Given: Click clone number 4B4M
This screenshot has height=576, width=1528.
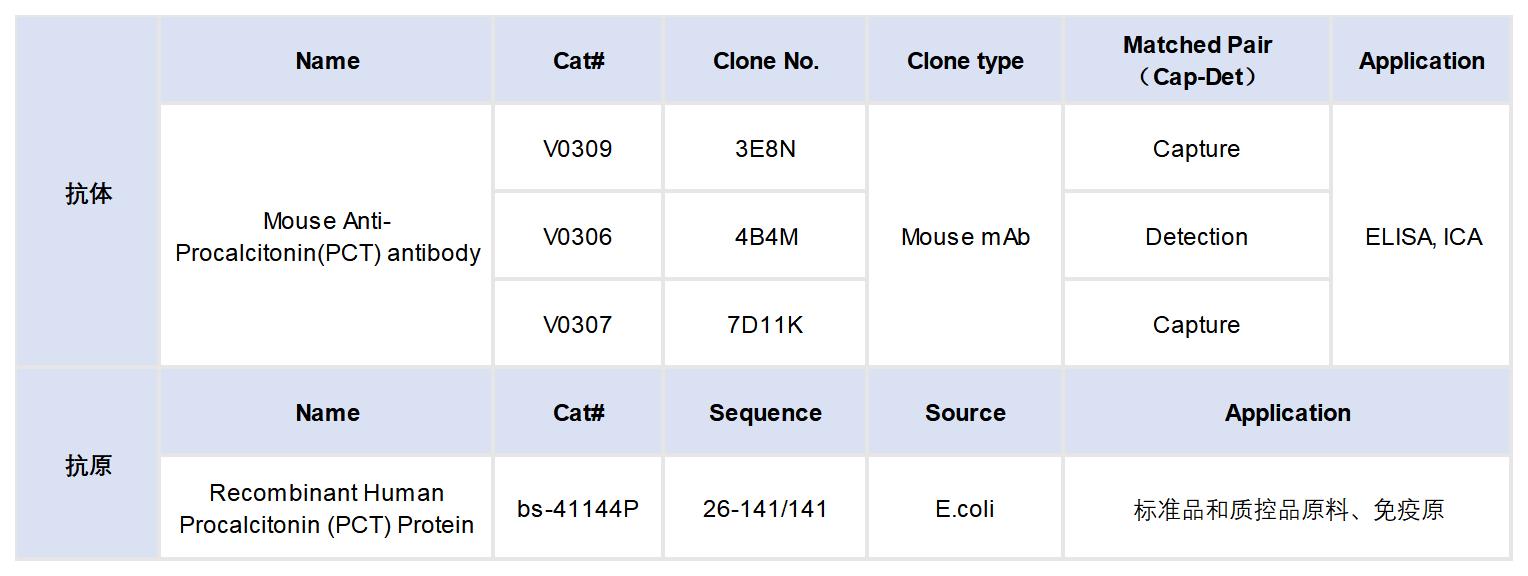Looking at the screenshot, I should click(x=765, y=237).
